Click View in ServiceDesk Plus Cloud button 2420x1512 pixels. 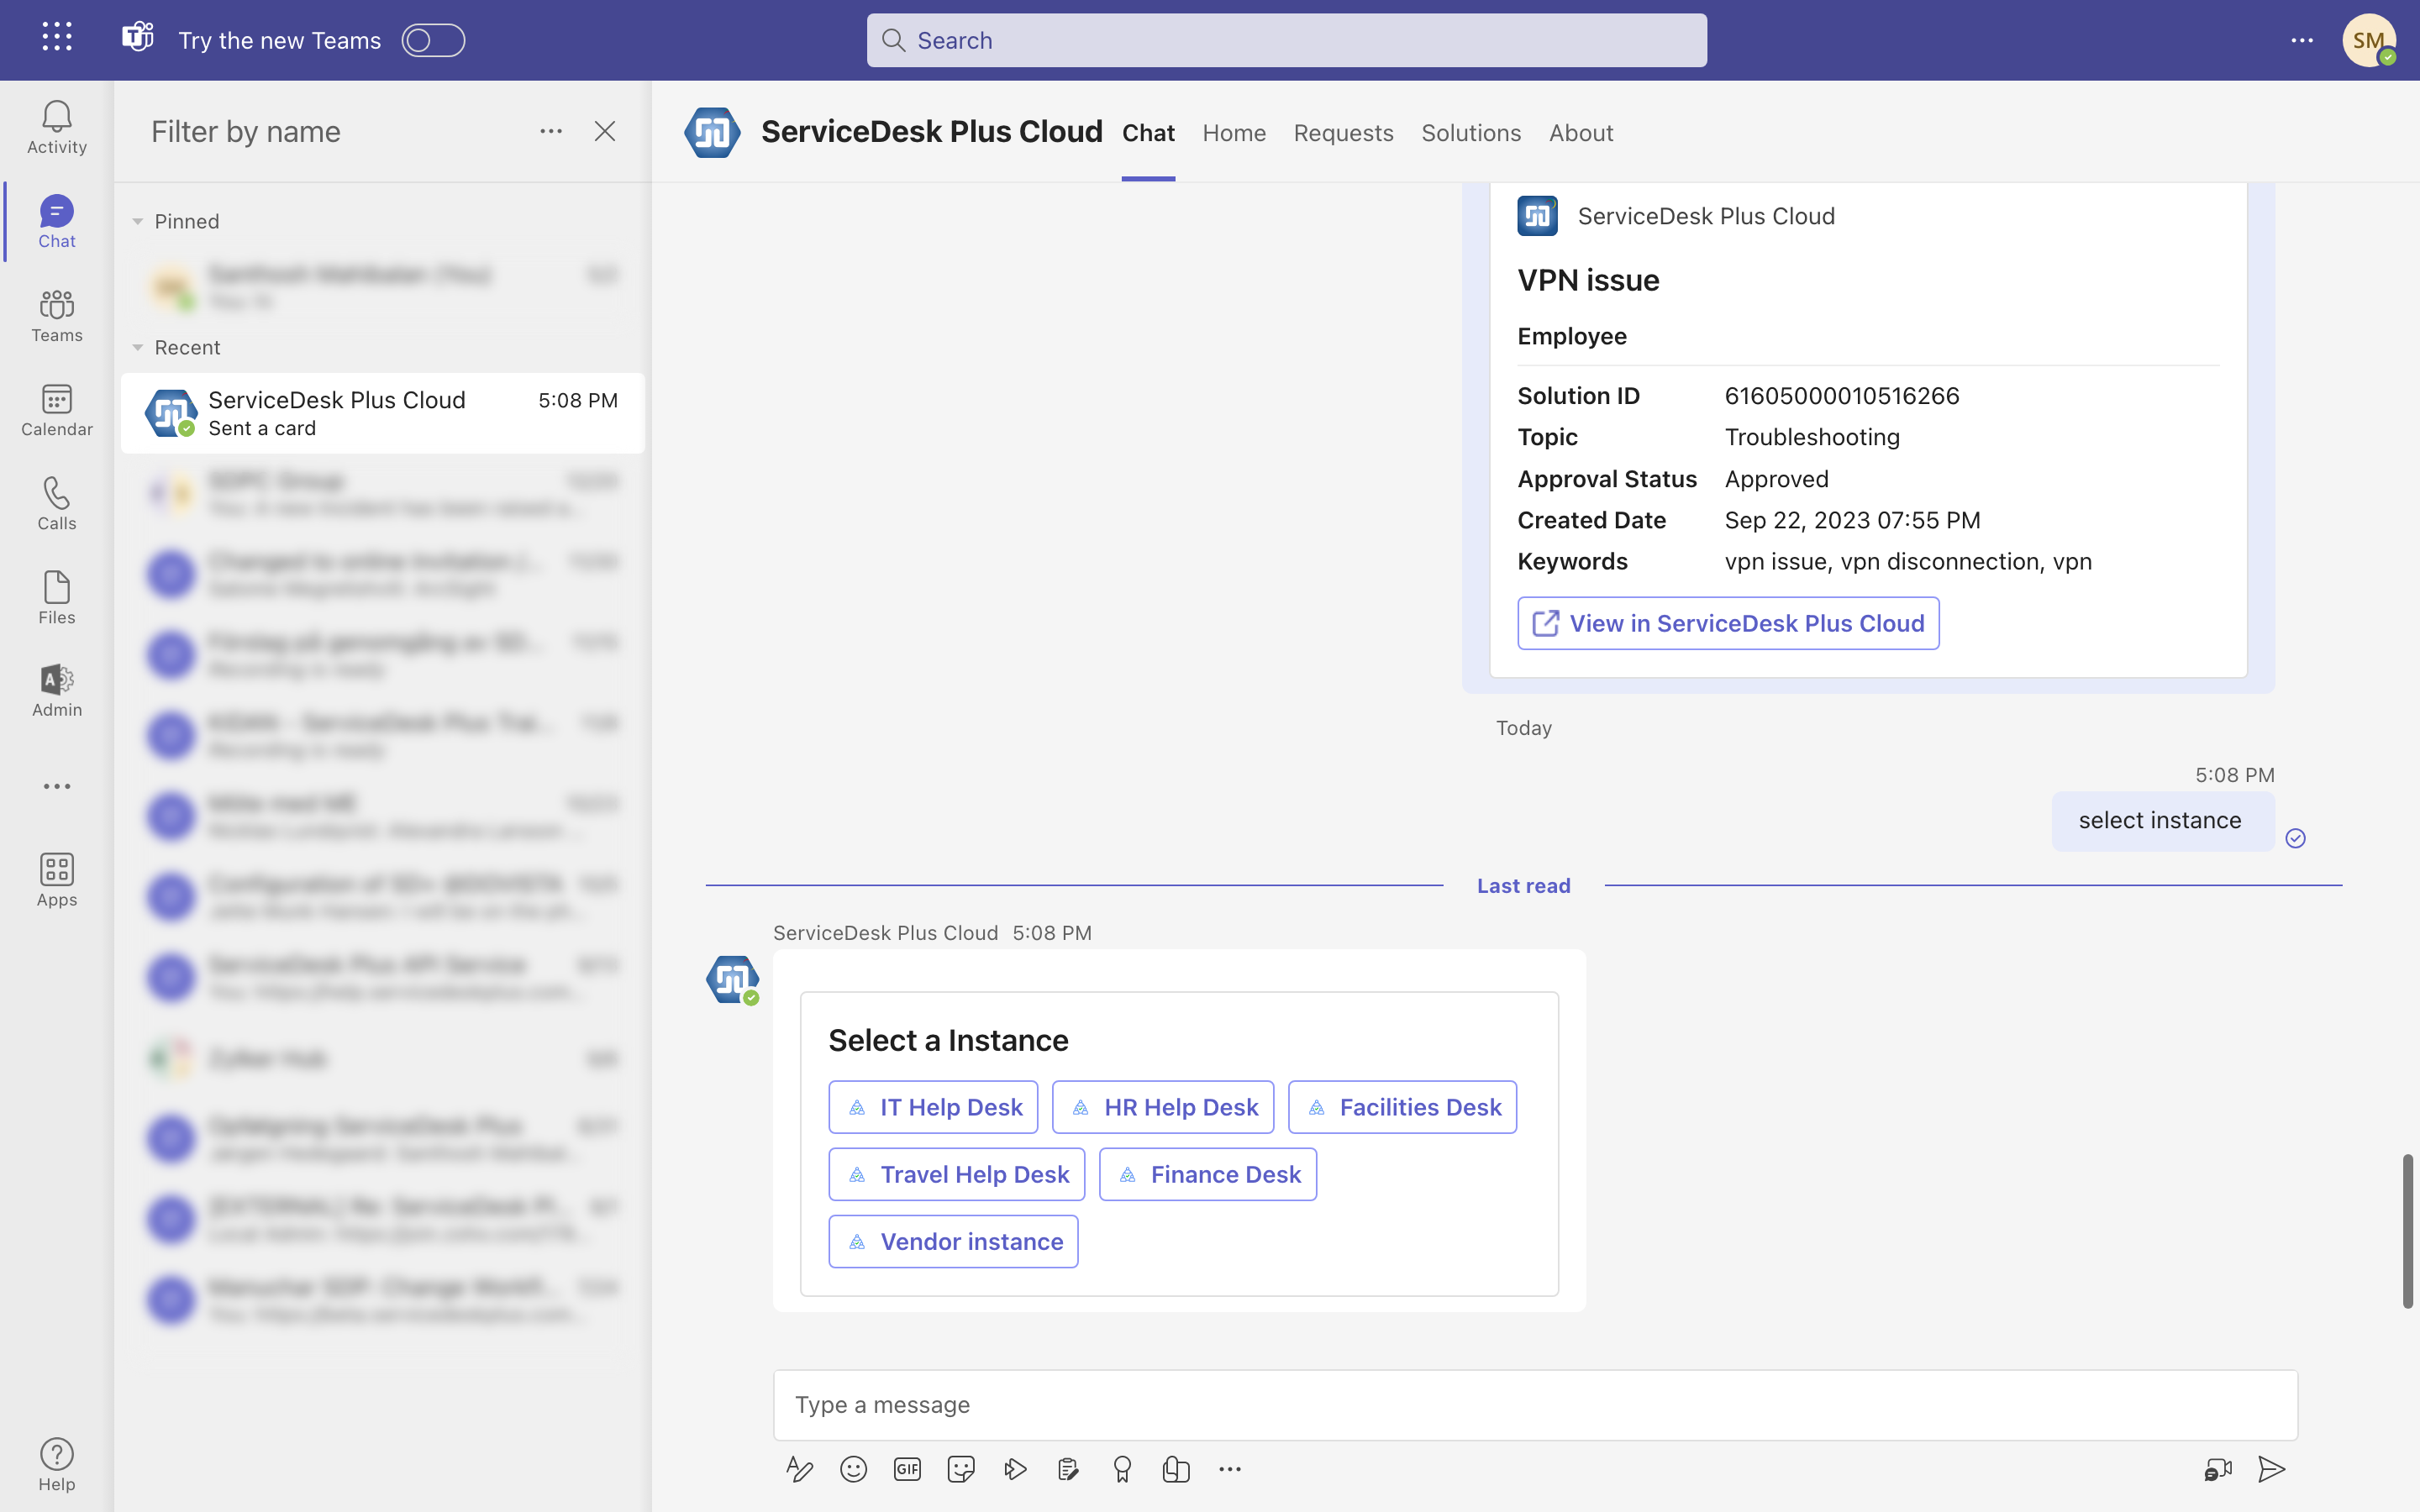click(x=1728, y=623)
